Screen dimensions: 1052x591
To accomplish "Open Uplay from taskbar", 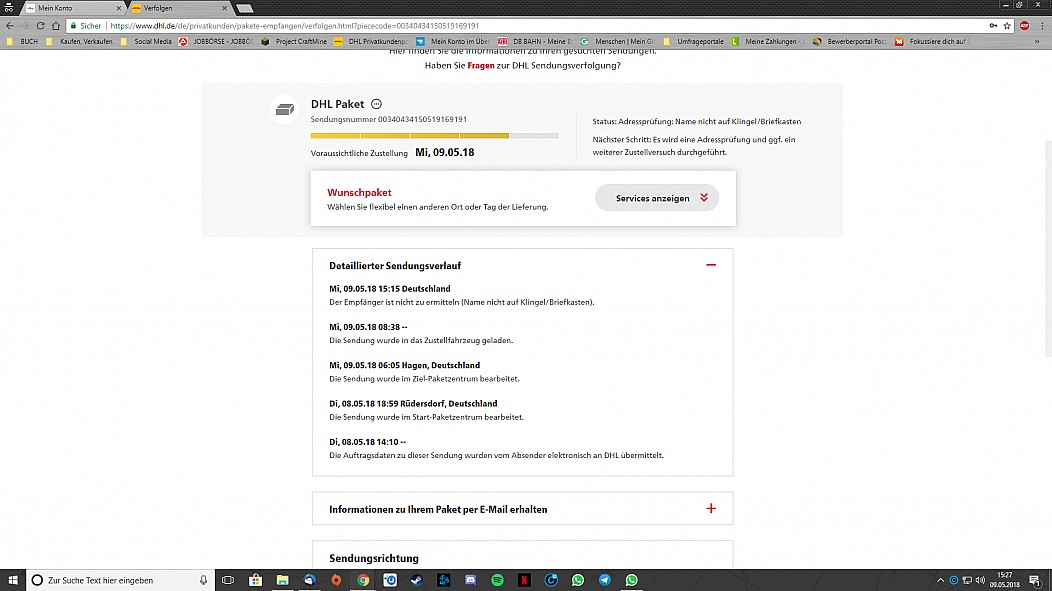I will pos(390,580).
